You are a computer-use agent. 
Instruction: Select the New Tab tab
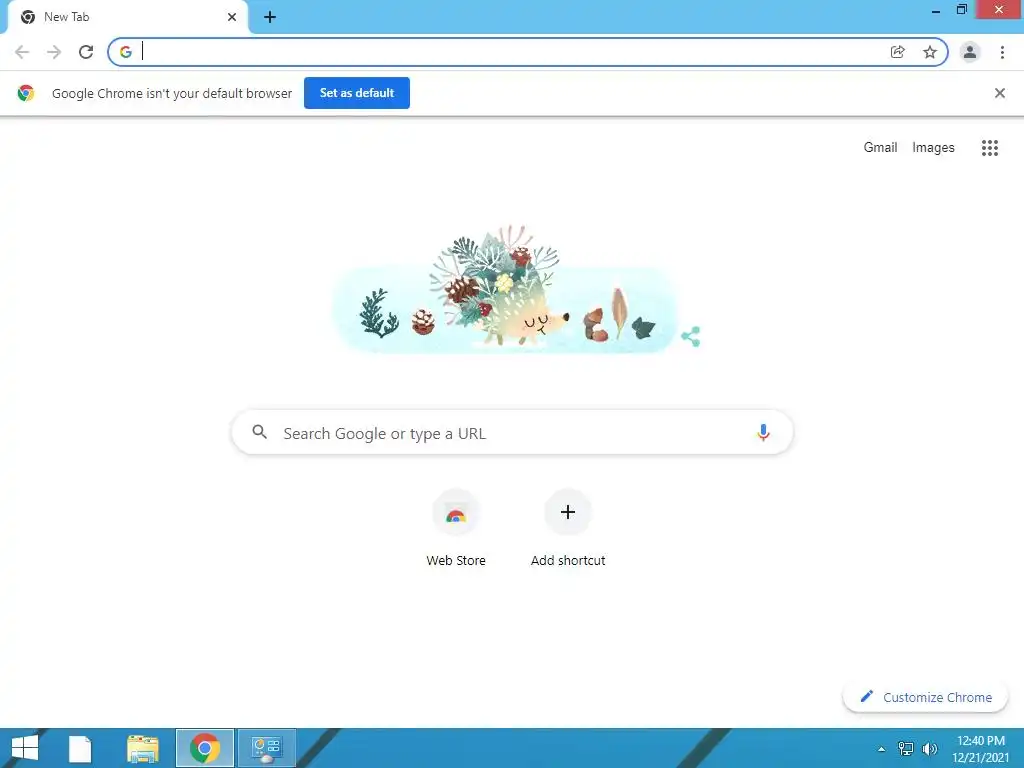pos(127,17)
